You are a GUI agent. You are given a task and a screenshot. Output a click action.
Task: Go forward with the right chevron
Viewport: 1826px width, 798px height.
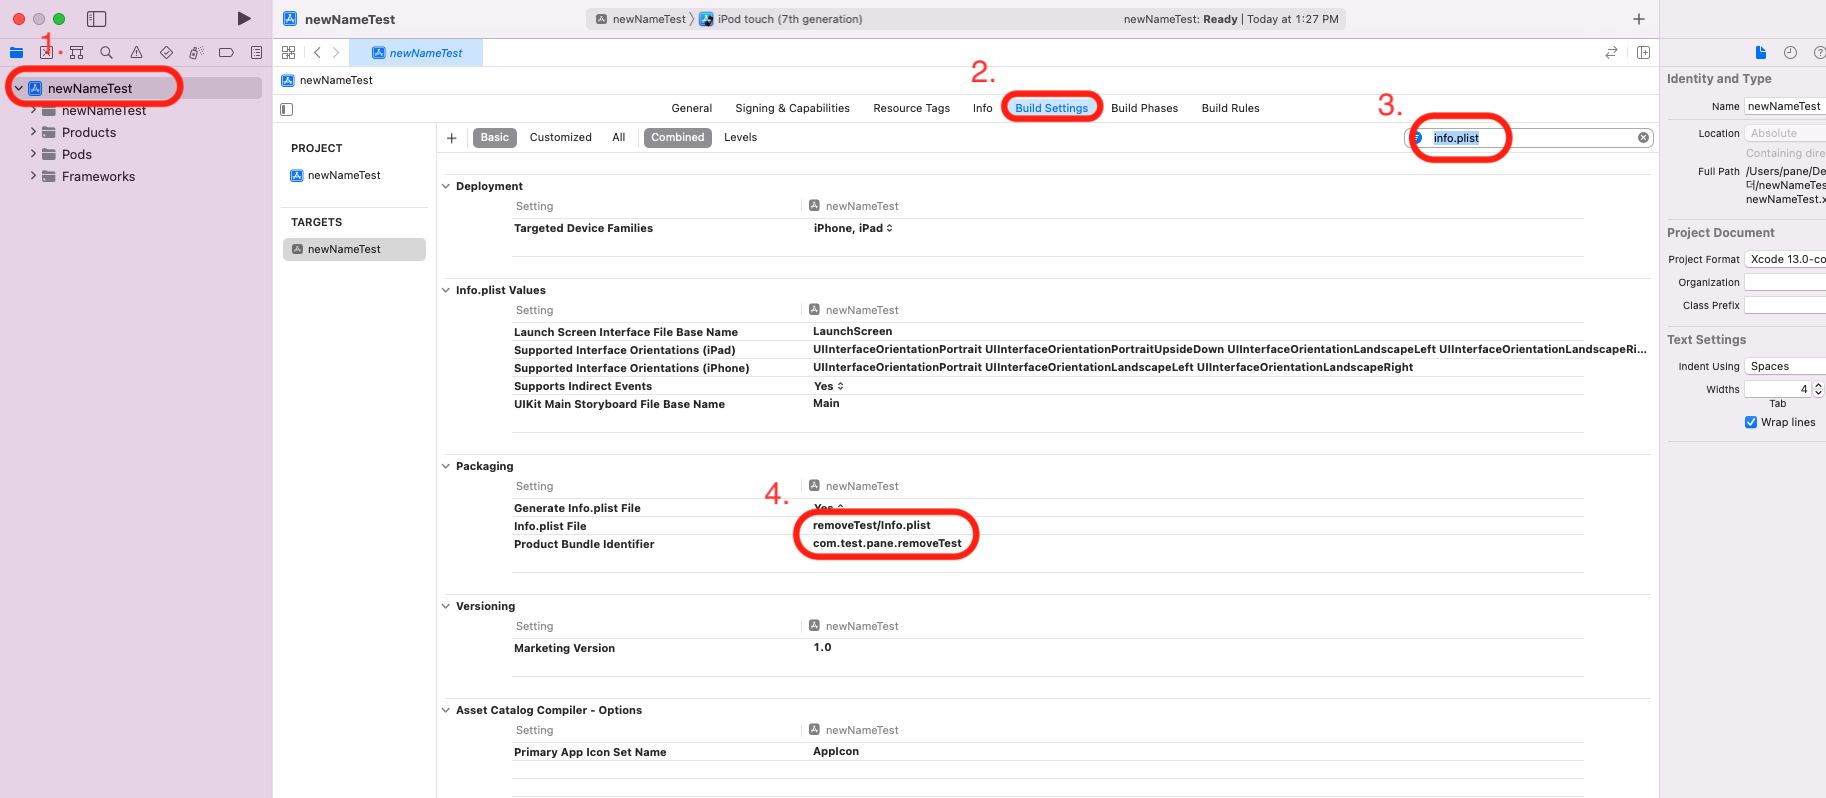pyautogui.click(x=336, y=52)
